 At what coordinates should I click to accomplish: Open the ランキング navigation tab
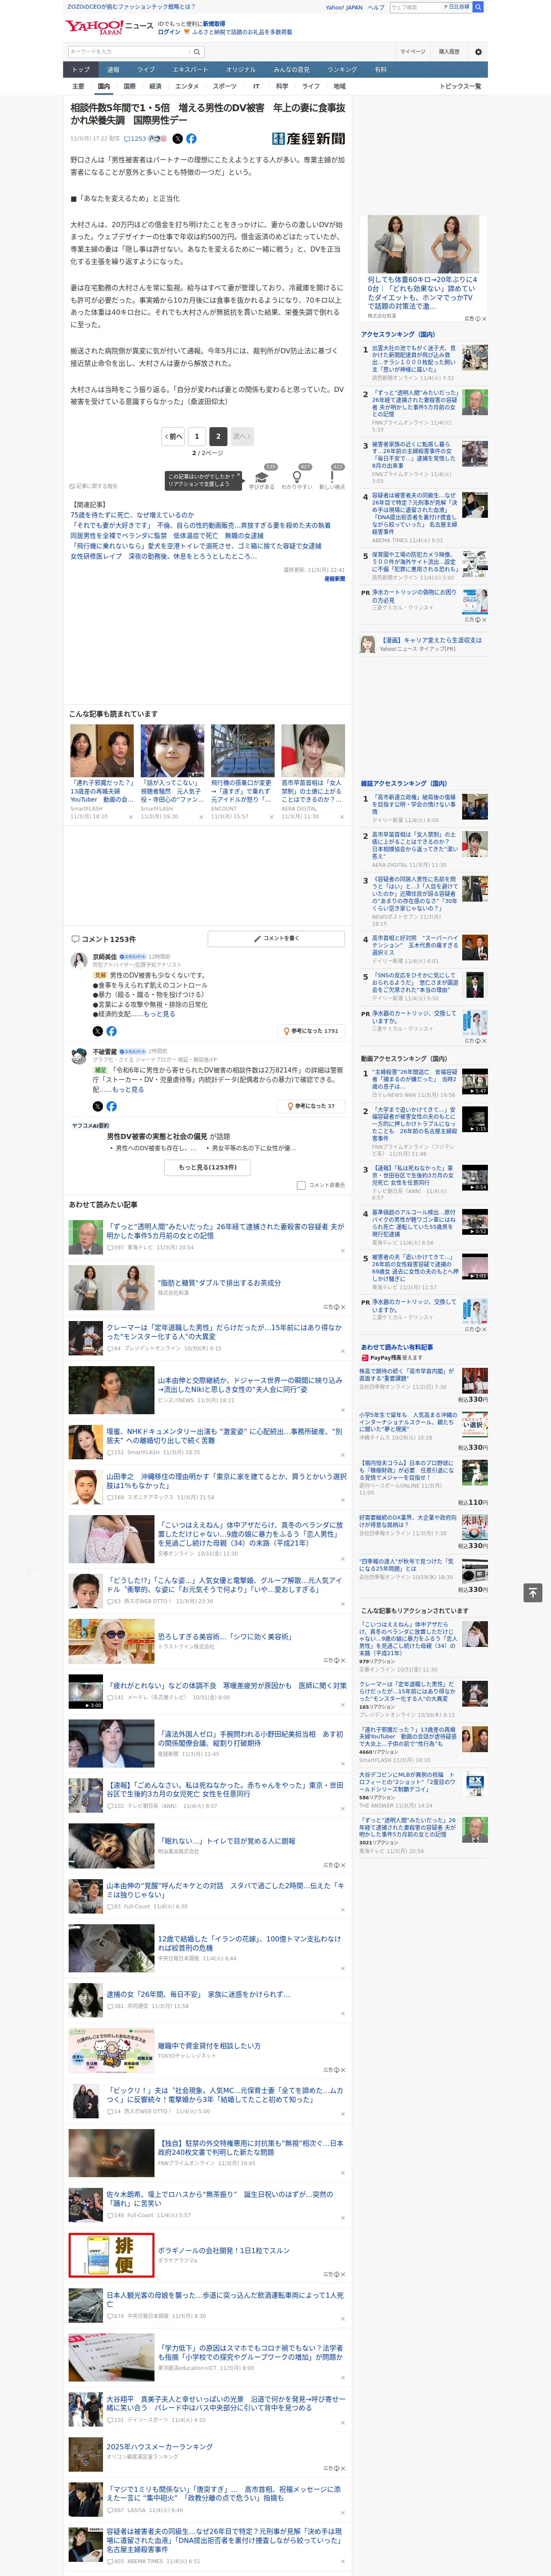point(342,70)
